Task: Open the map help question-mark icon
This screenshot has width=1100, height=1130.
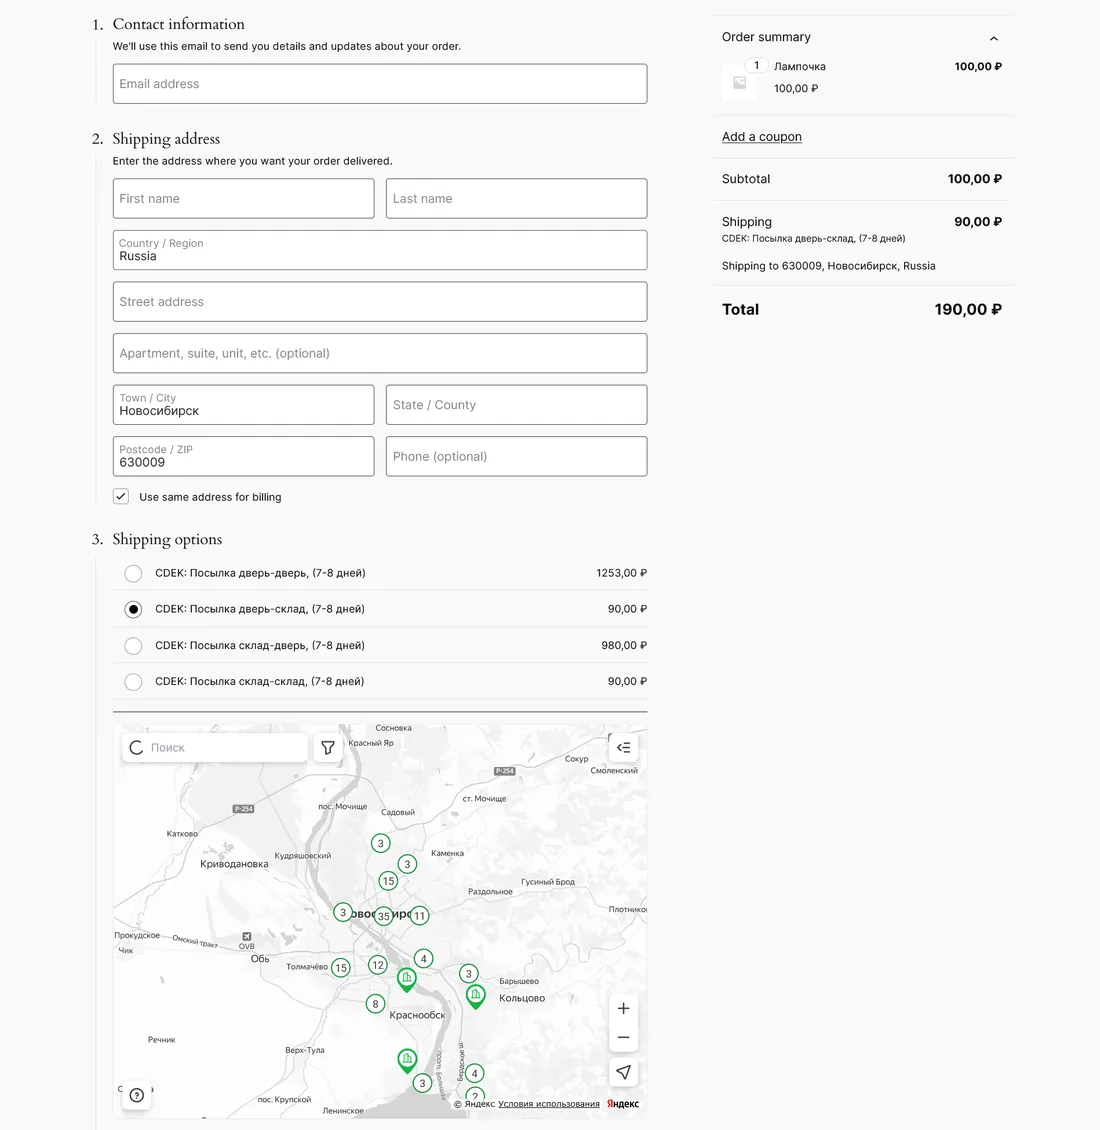Action: tap(137, 1095)
